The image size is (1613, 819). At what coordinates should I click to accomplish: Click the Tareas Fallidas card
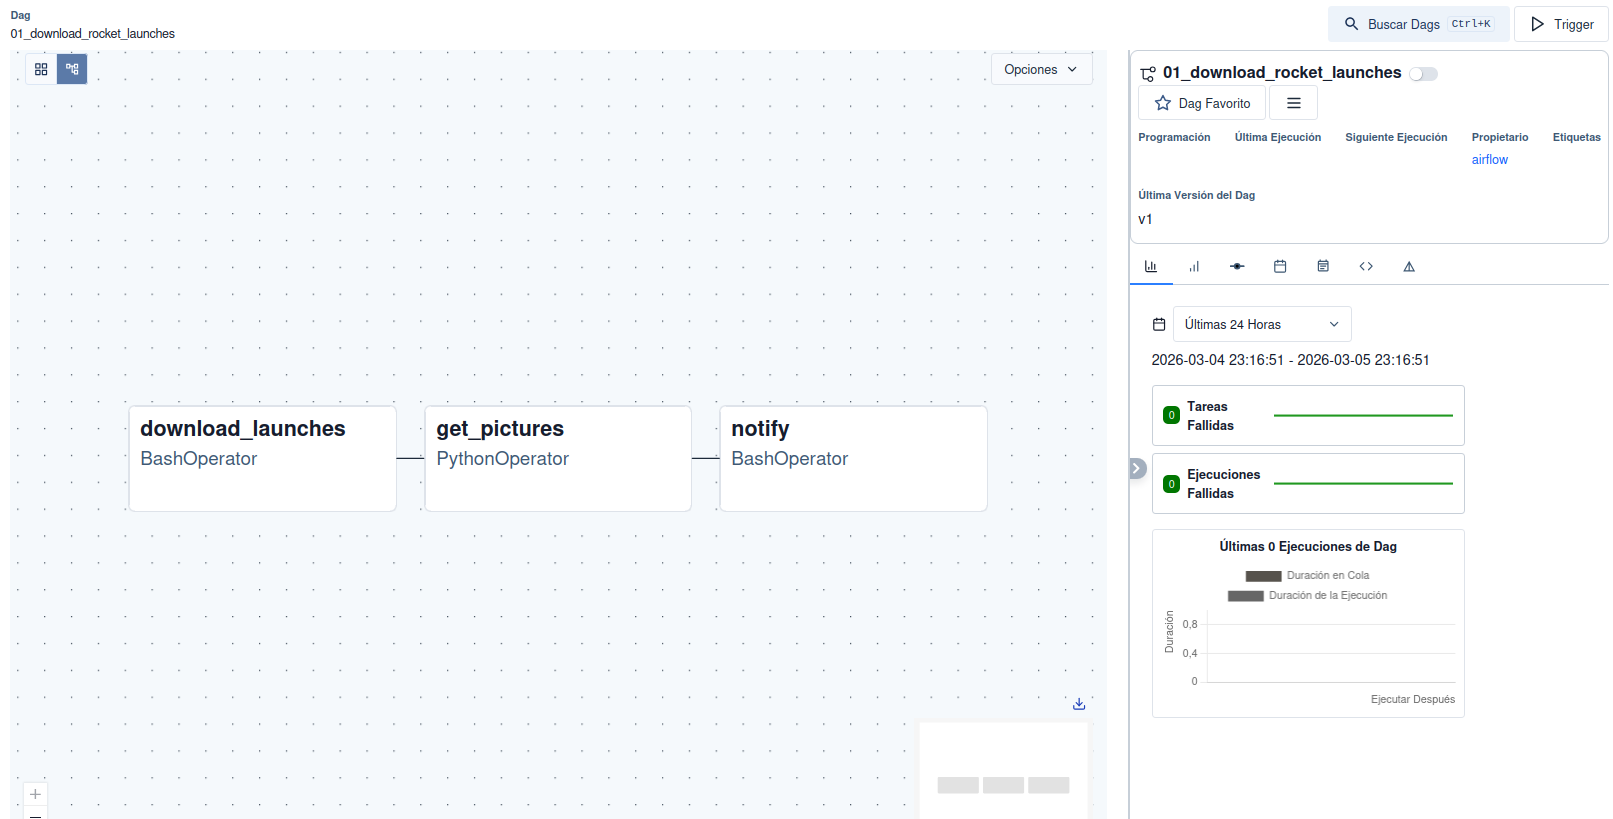[x=1307, y=415]
